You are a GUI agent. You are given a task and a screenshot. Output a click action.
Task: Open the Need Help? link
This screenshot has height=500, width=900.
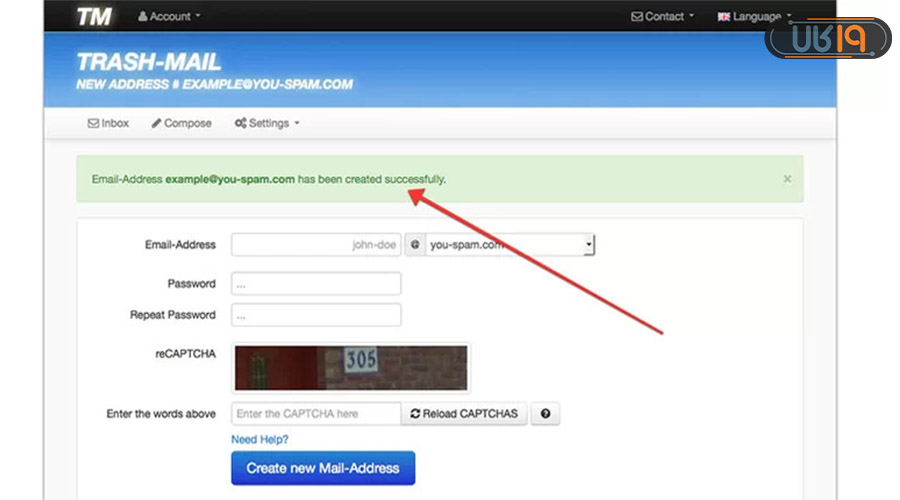coord(260,439)
